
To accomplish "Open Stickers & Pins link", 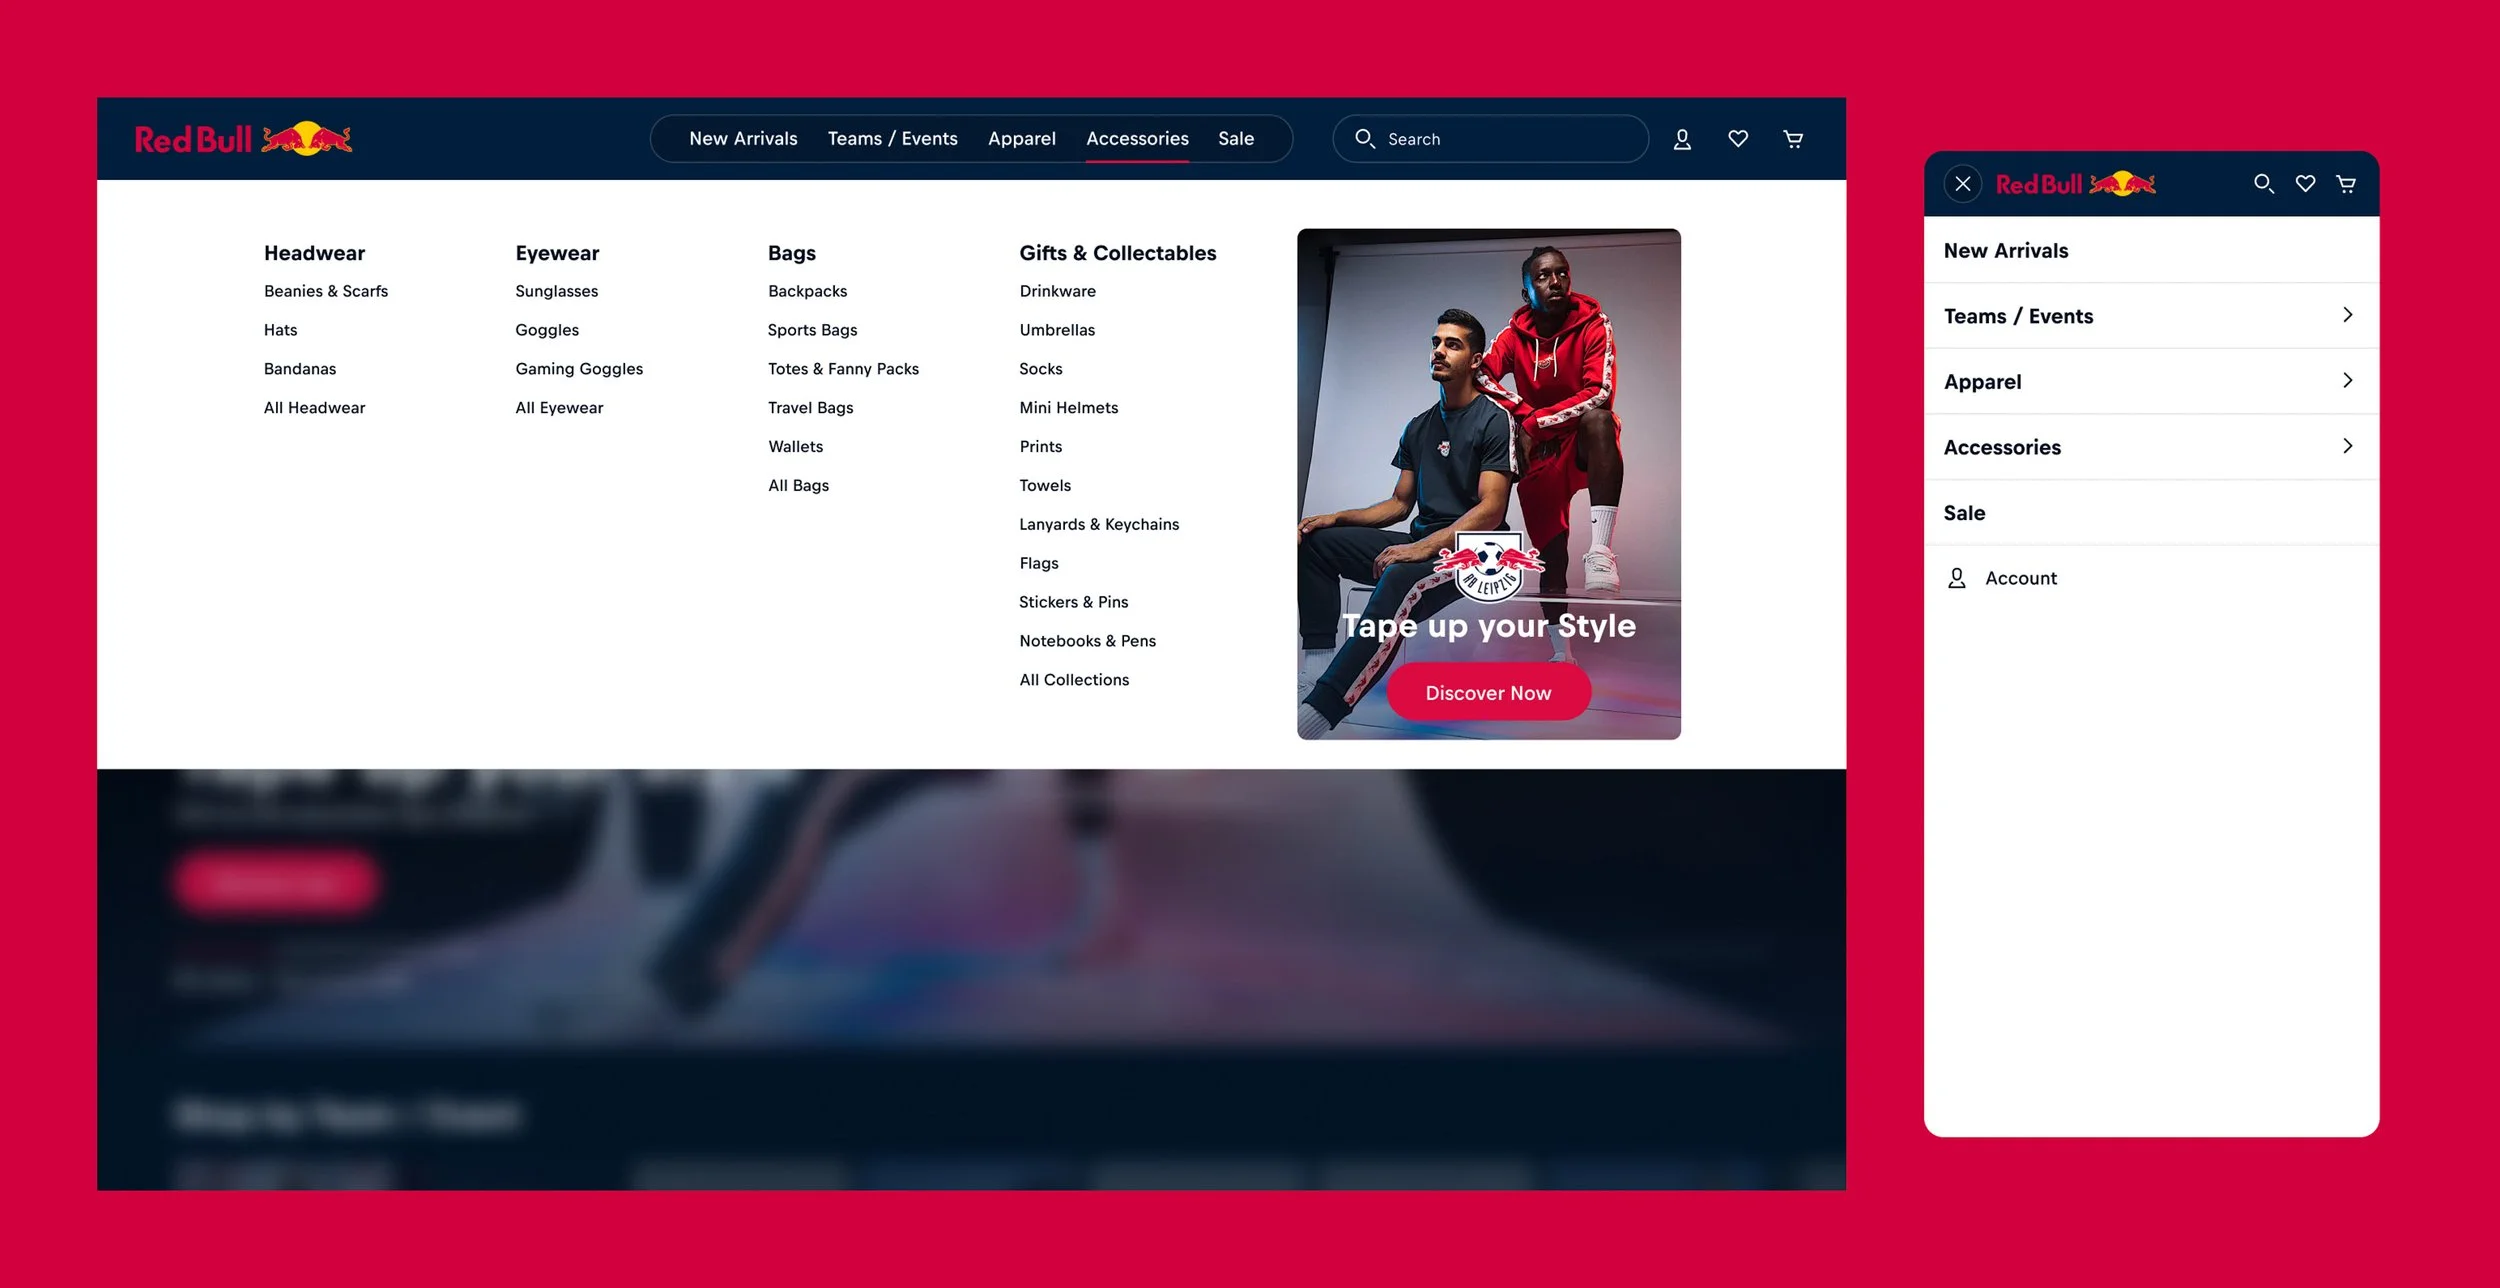I will click(x=1073, y=602).
